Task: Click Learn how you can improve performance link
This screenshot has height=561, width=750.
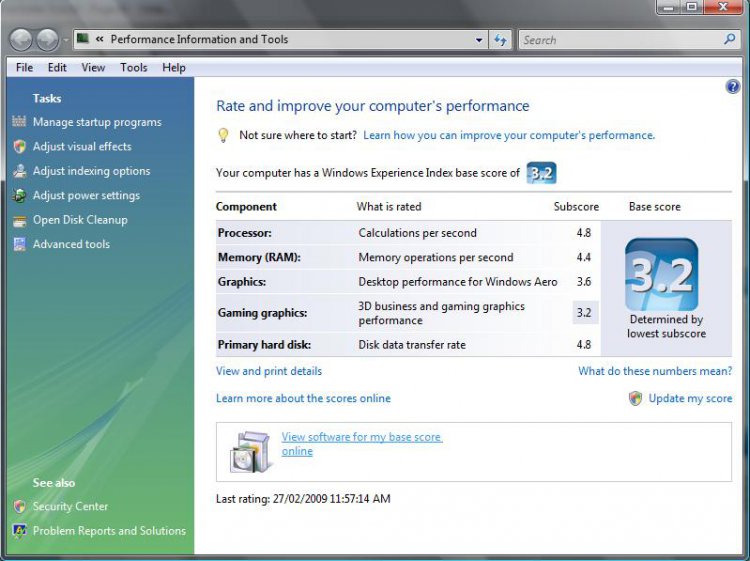Action: click(509, 135)
